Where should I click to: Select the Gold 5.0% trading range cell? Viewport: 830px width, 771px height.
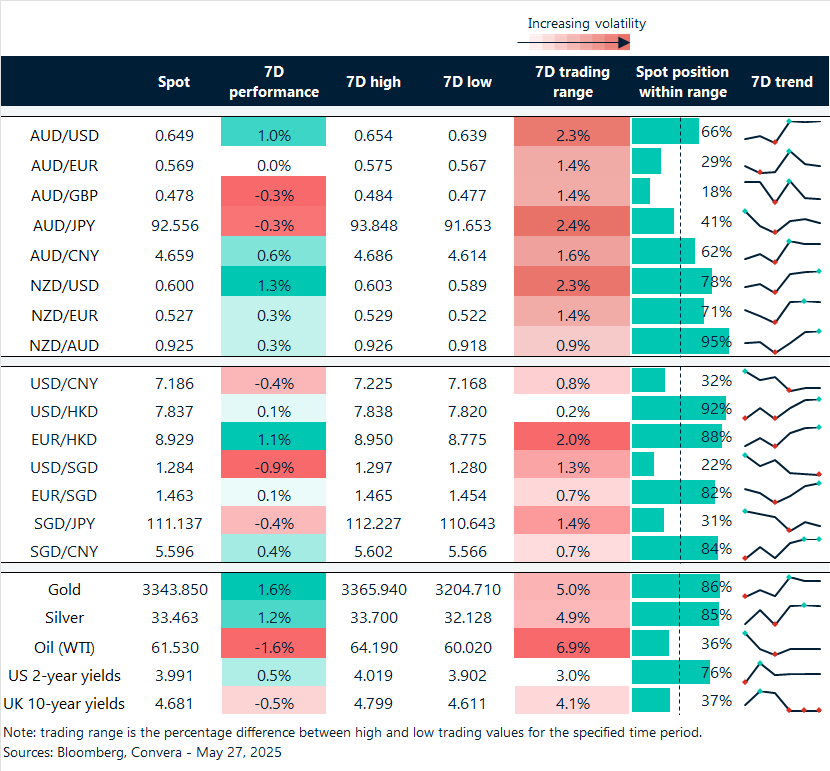pos(572,589)
